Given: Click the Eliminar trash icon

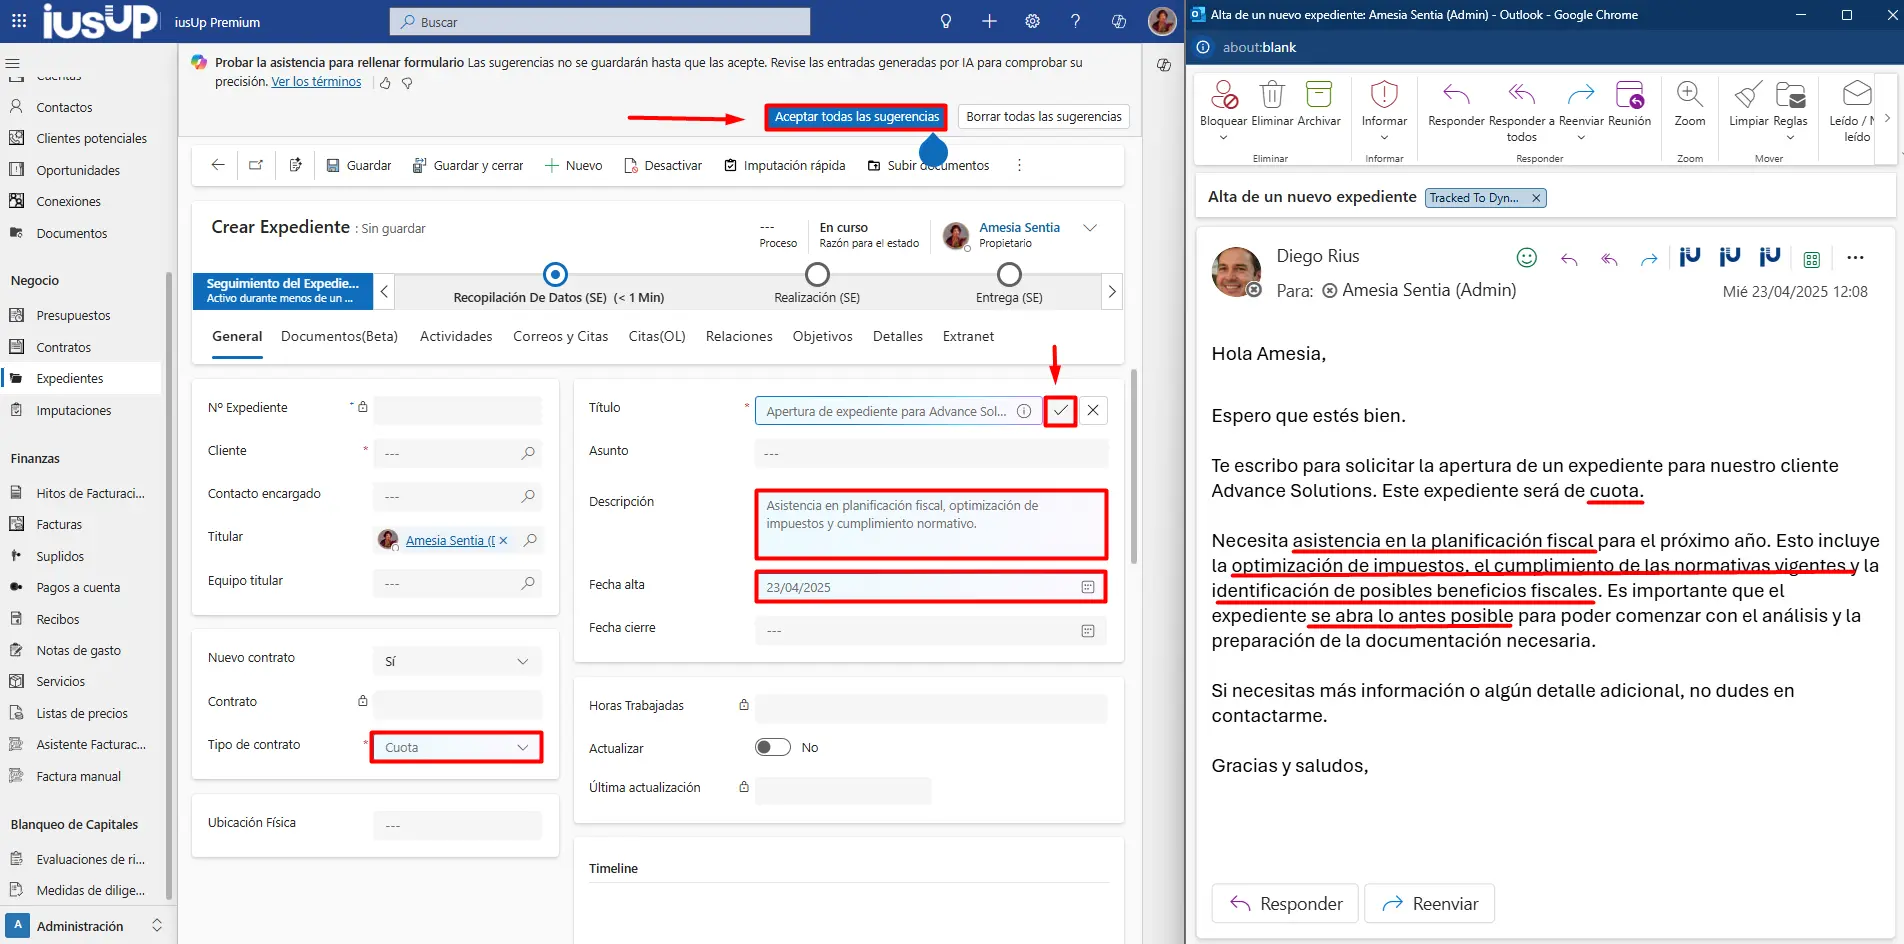Looking at the screenshot, I should 1271,95.
